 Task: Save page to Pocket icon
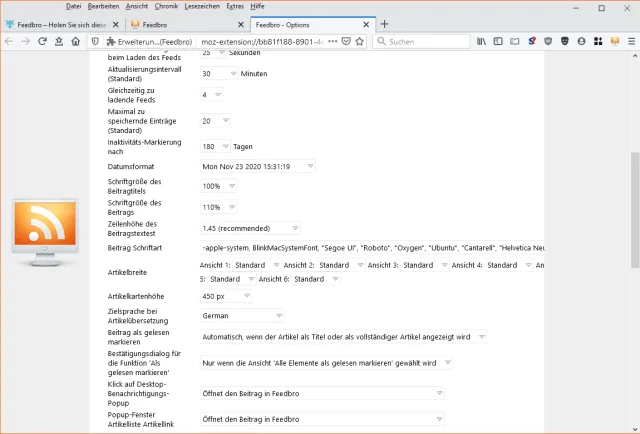[346, 41]
